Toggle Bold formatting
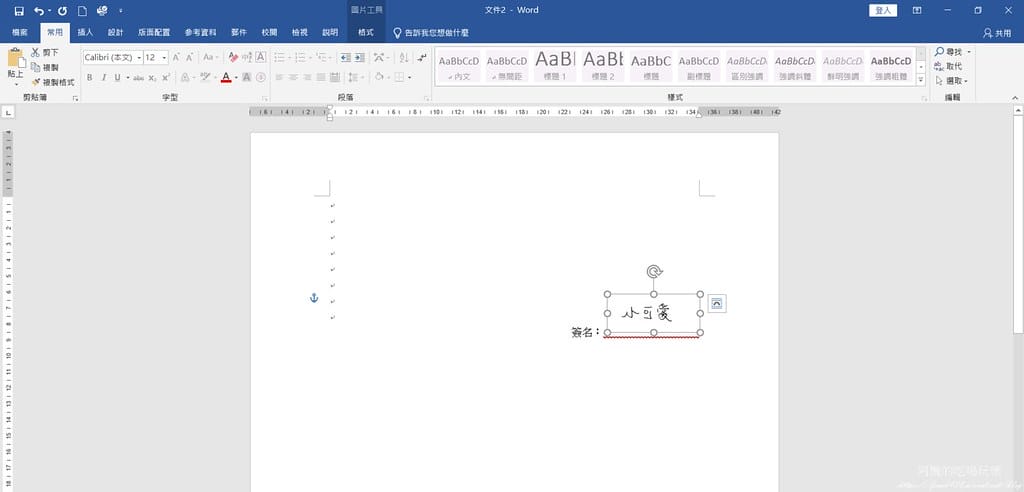The image size is (1024, 492). (x=89, y=77)
